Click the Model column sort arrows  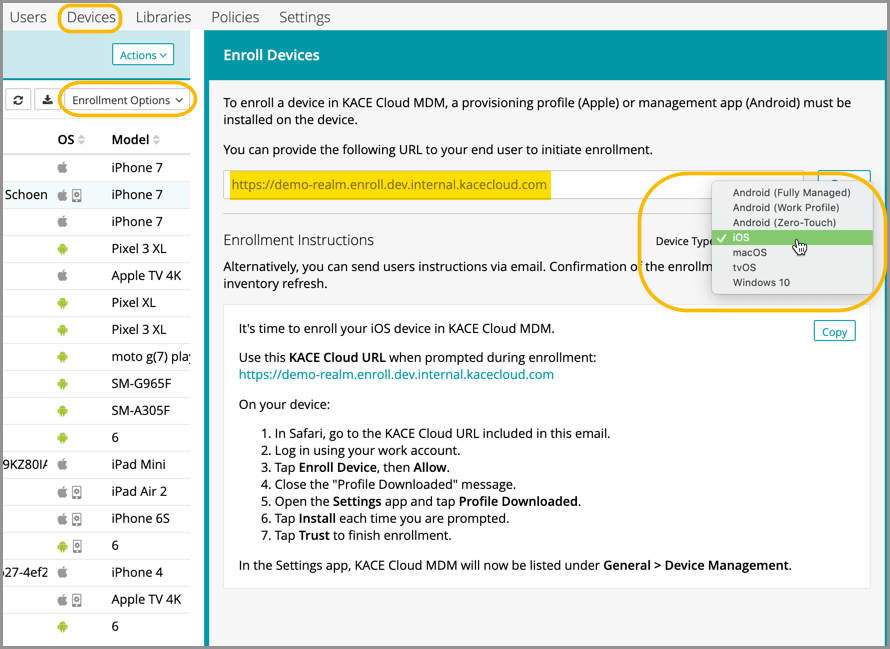point(157,140)
